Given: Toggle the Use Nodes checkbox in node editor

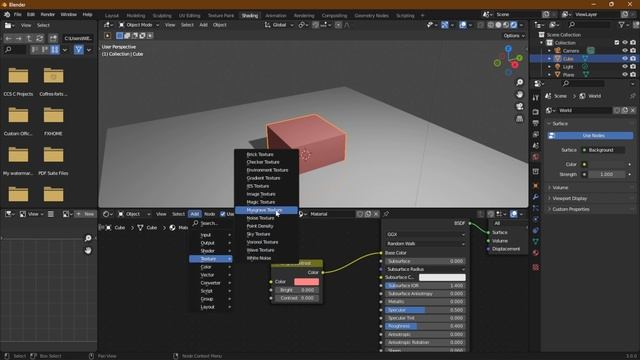Looking at the screenshot, I should pyautogui.click(x=223, y=214).
